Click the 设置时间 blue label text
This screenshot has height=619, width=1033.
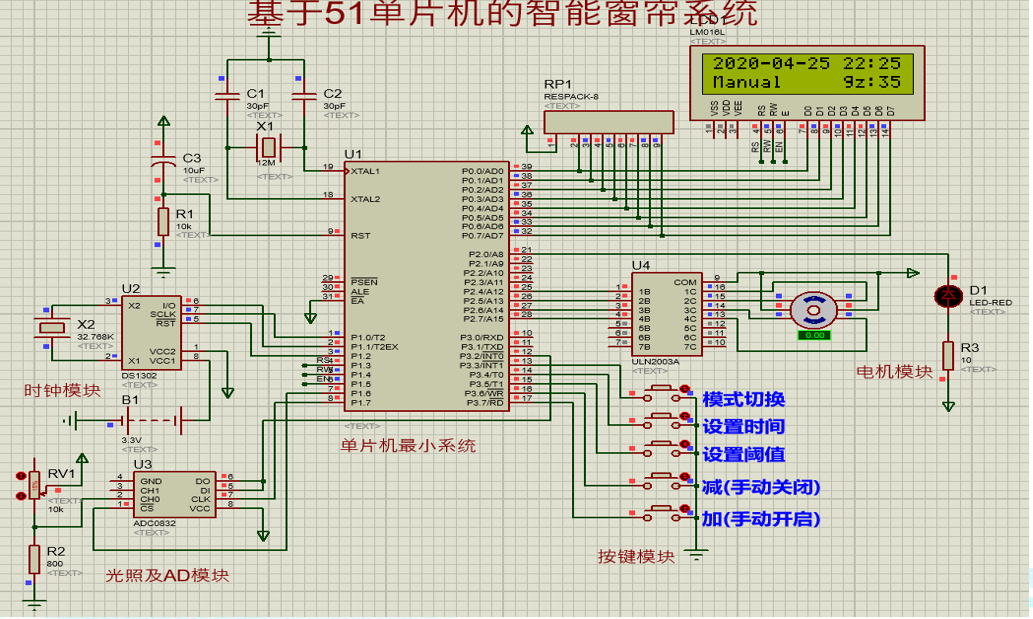click(x=743, y=427)
